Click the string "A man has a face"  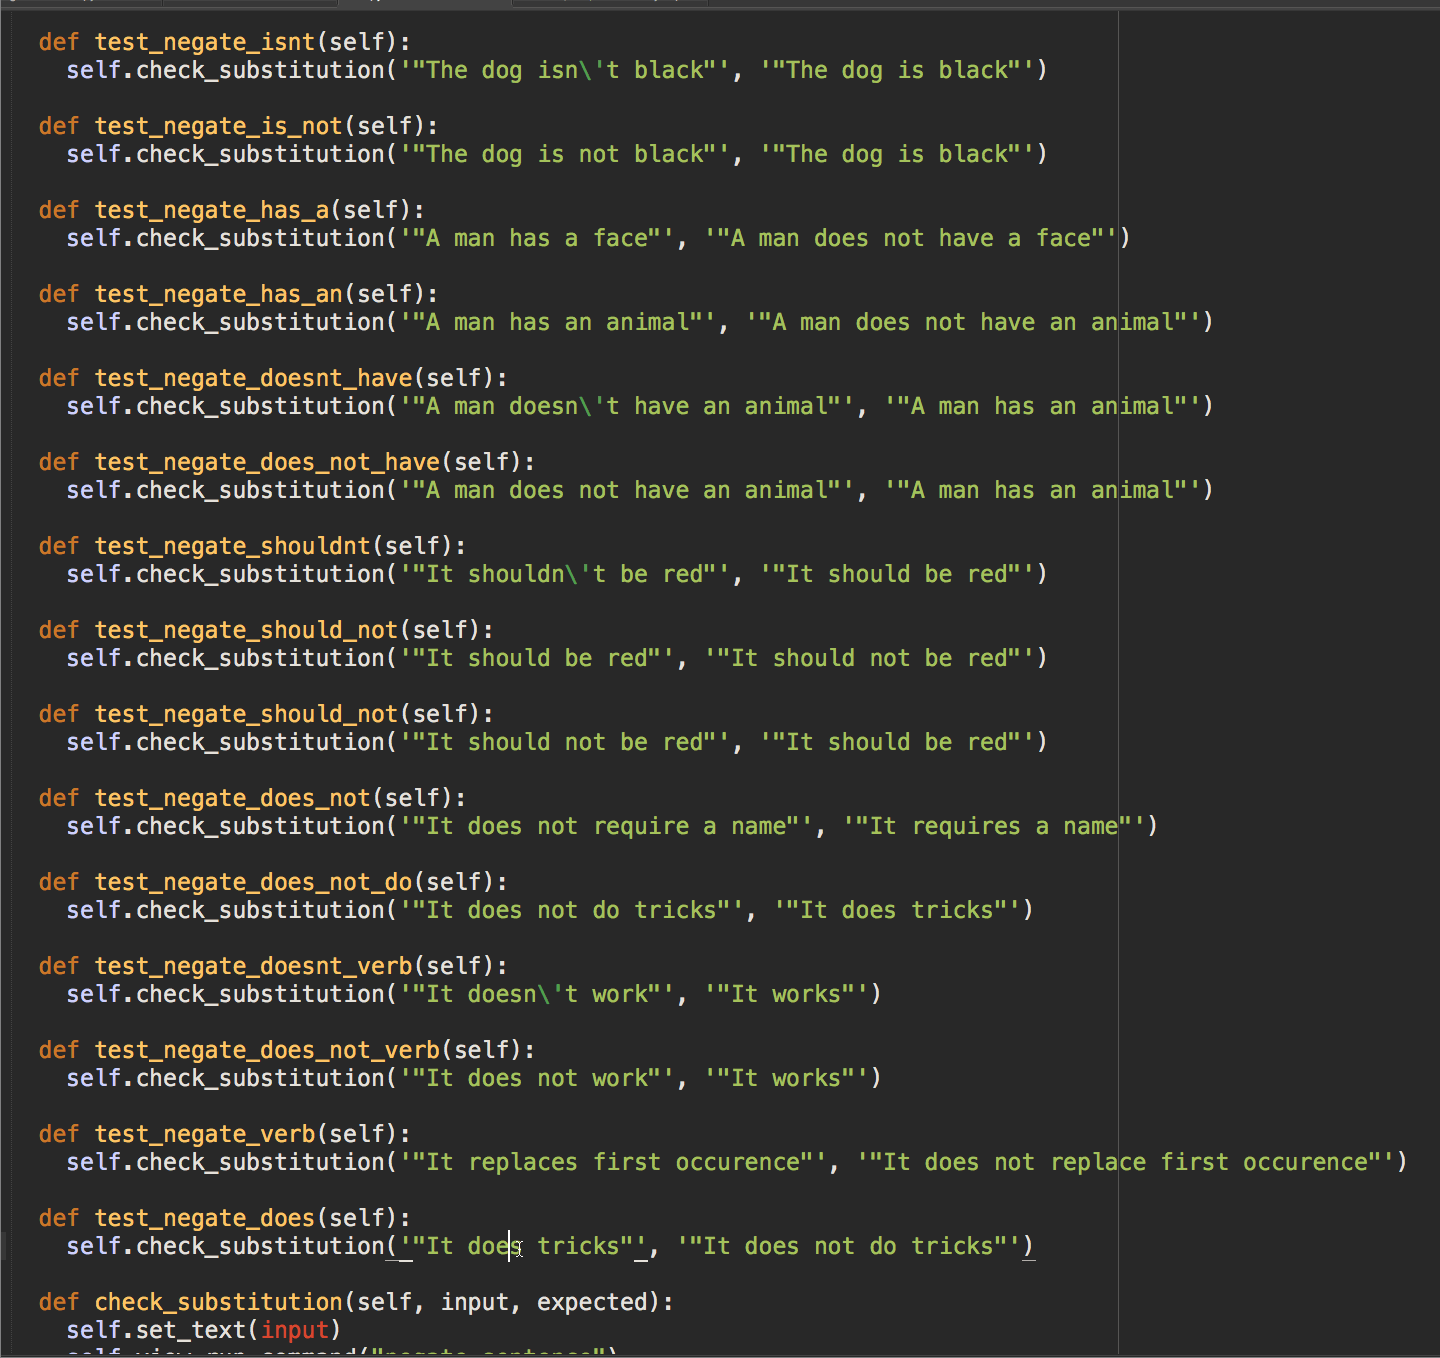[x=537, y=238]
